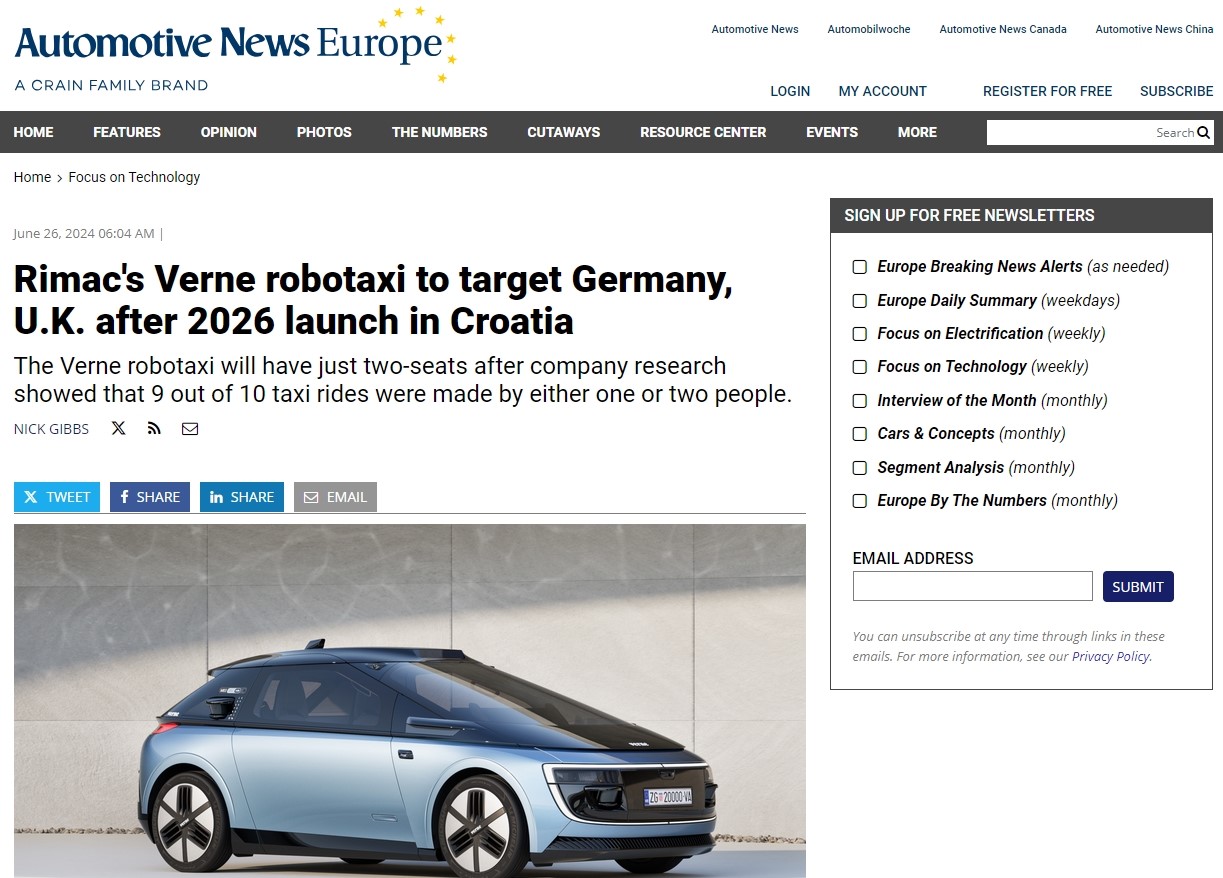Open the Privacy Policy link
This screenshot has height=878, width=1223.
point(1110,657)
